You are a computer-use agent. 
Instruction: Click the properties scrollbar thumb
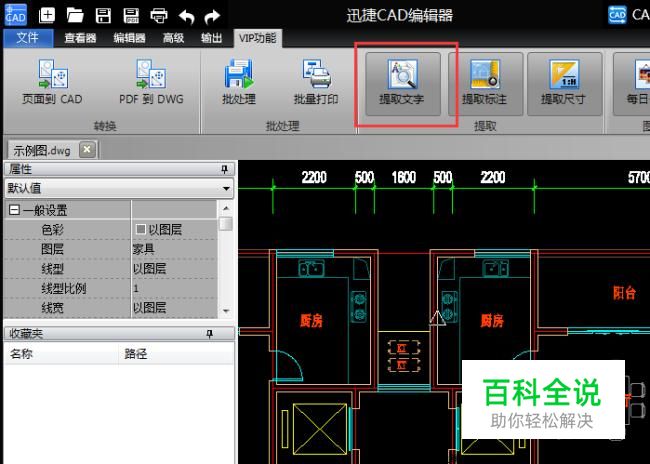point(226,223)
